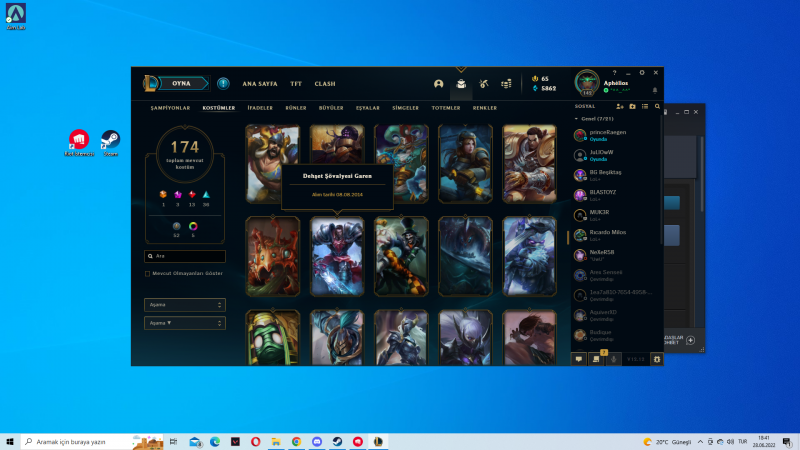Open the TFT section

(296, 84)
